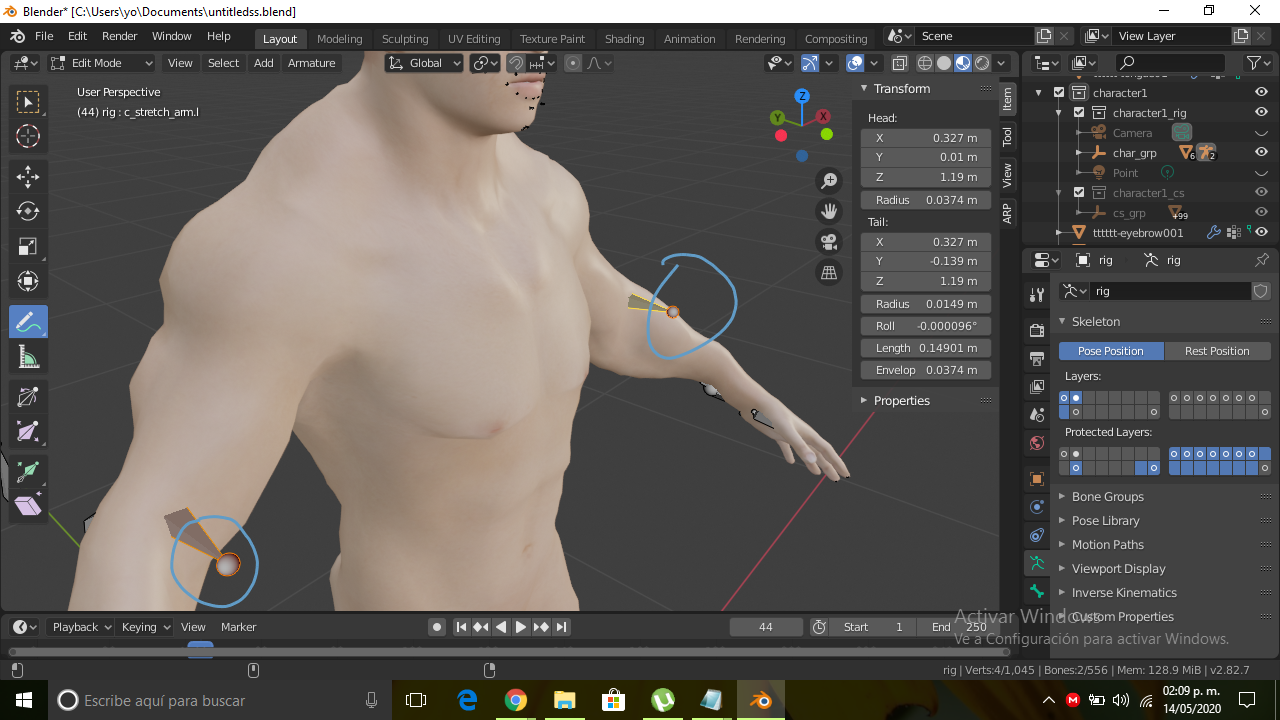The height and width of the screenshot is (720, 1280).
Task: Click the Length value slider field
Action: click(926, 348)
